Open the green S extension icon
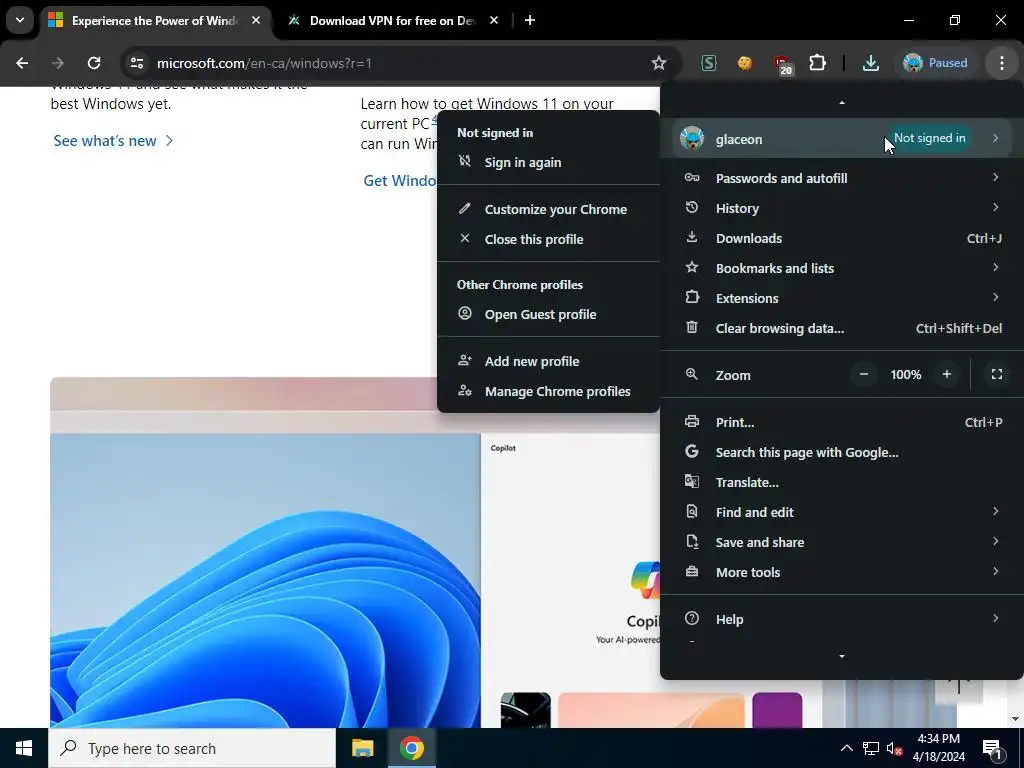 [x=709, y=63]
